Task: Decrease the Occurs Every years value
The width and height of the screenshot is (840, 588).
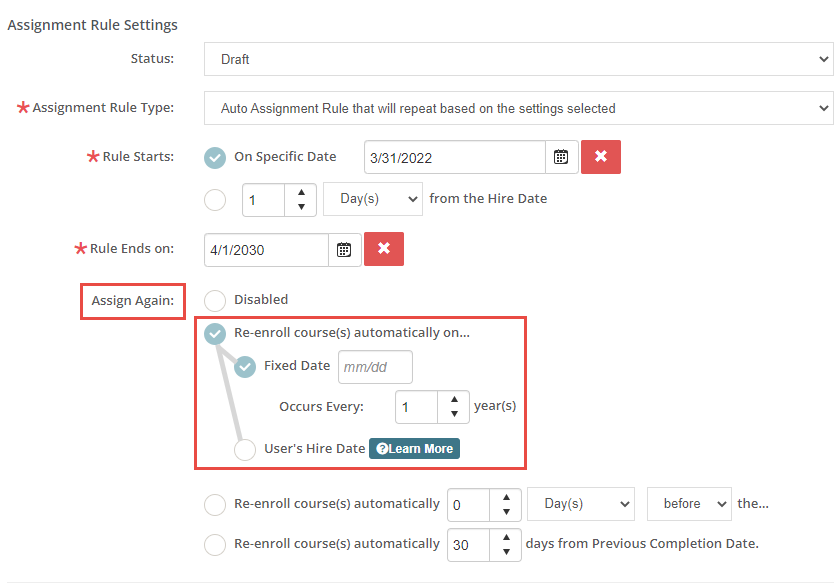Action: (x=454, y=414)
